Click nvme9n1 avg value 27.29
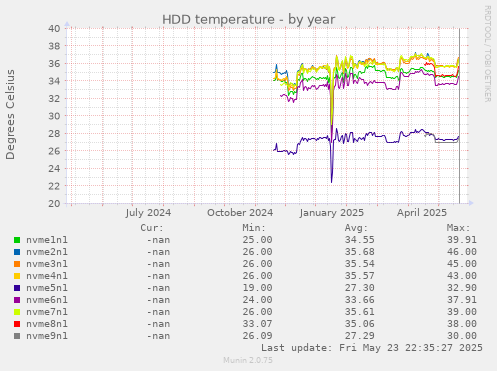The image size is (497, 371). 359,336
